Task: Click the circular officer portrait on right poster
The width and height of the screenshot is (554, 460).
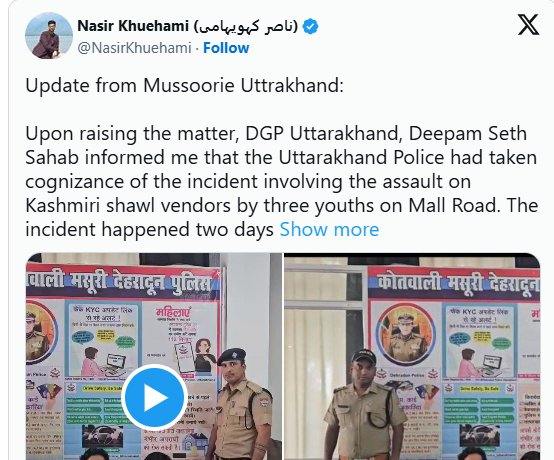Action: click(405, 334)
